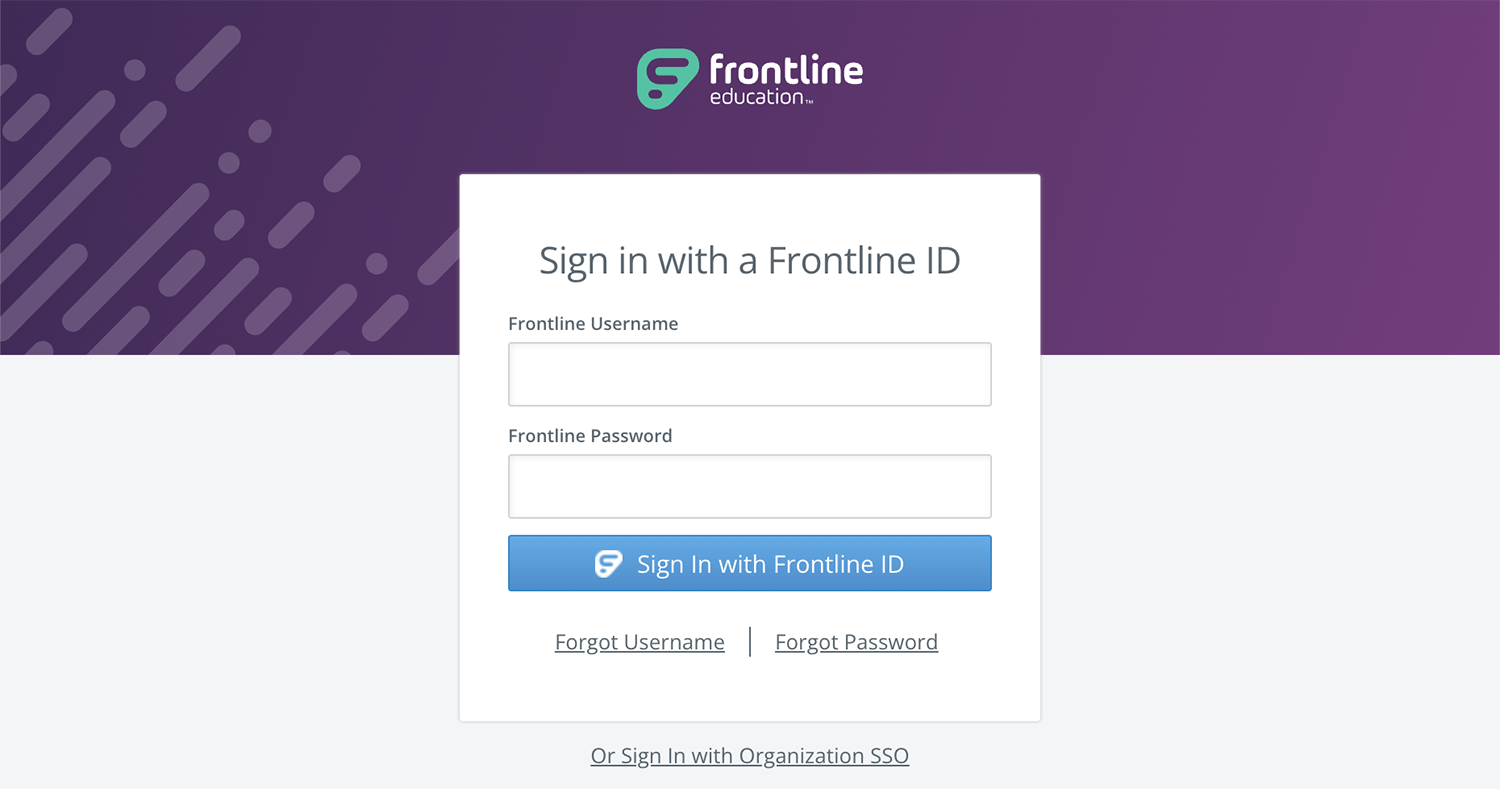
Task: Focus the Frontline Password input field
Action: pyautogui.click(x=750, y=487)
